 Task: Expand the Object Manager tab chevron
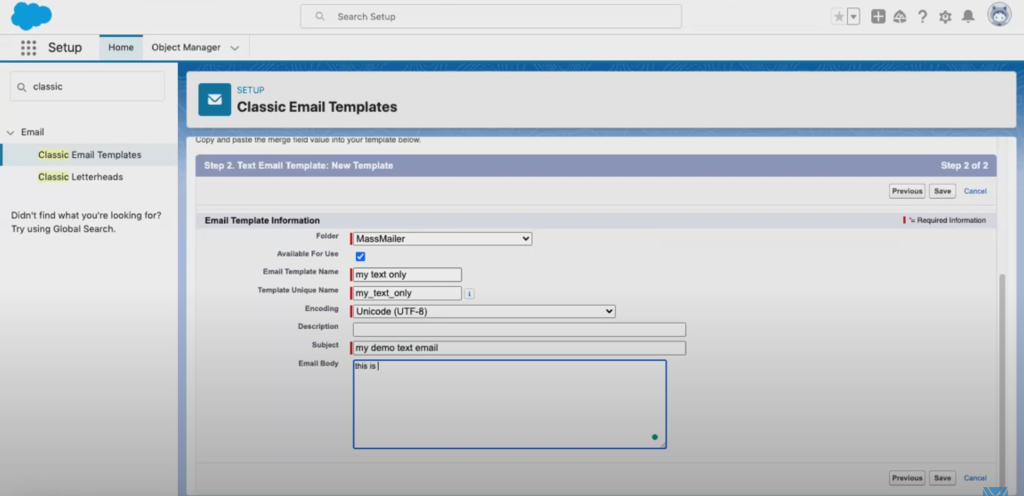[235, 48]
